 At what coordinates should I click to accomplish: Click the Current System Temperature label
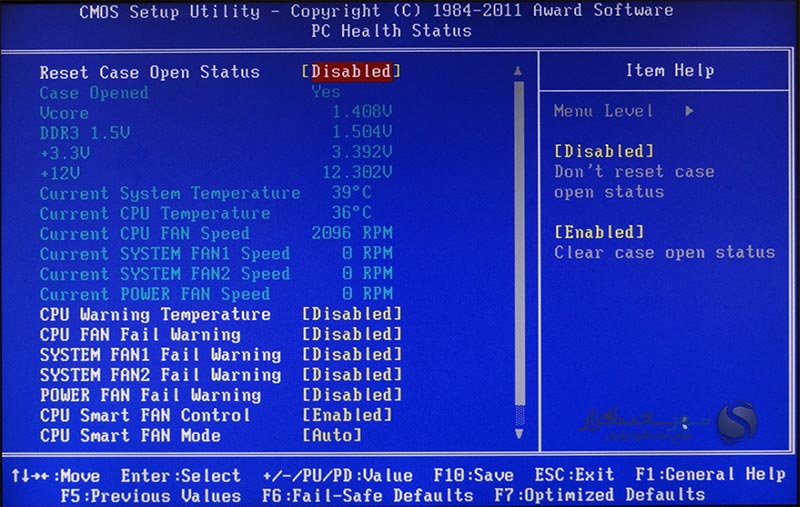[170, 193]
